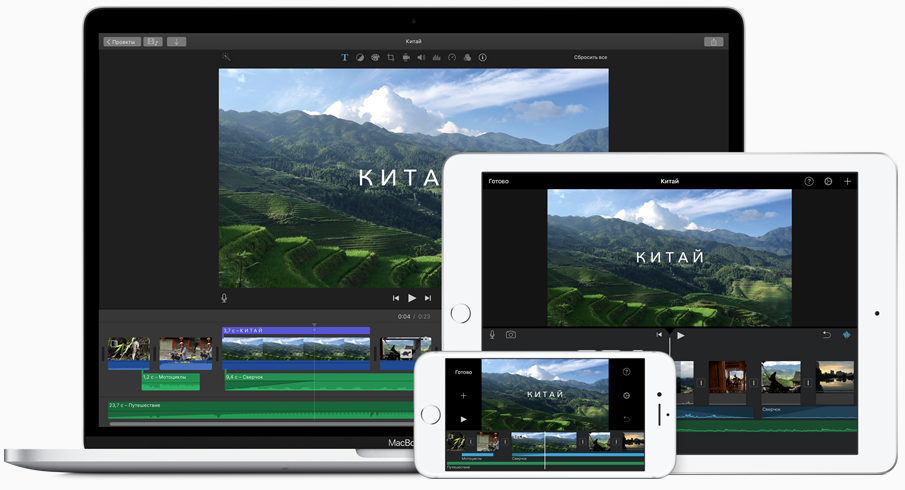Click Сбросить все on the Mac
The image size is (905, 490).
pyautogui.click(x=590, y=57)
